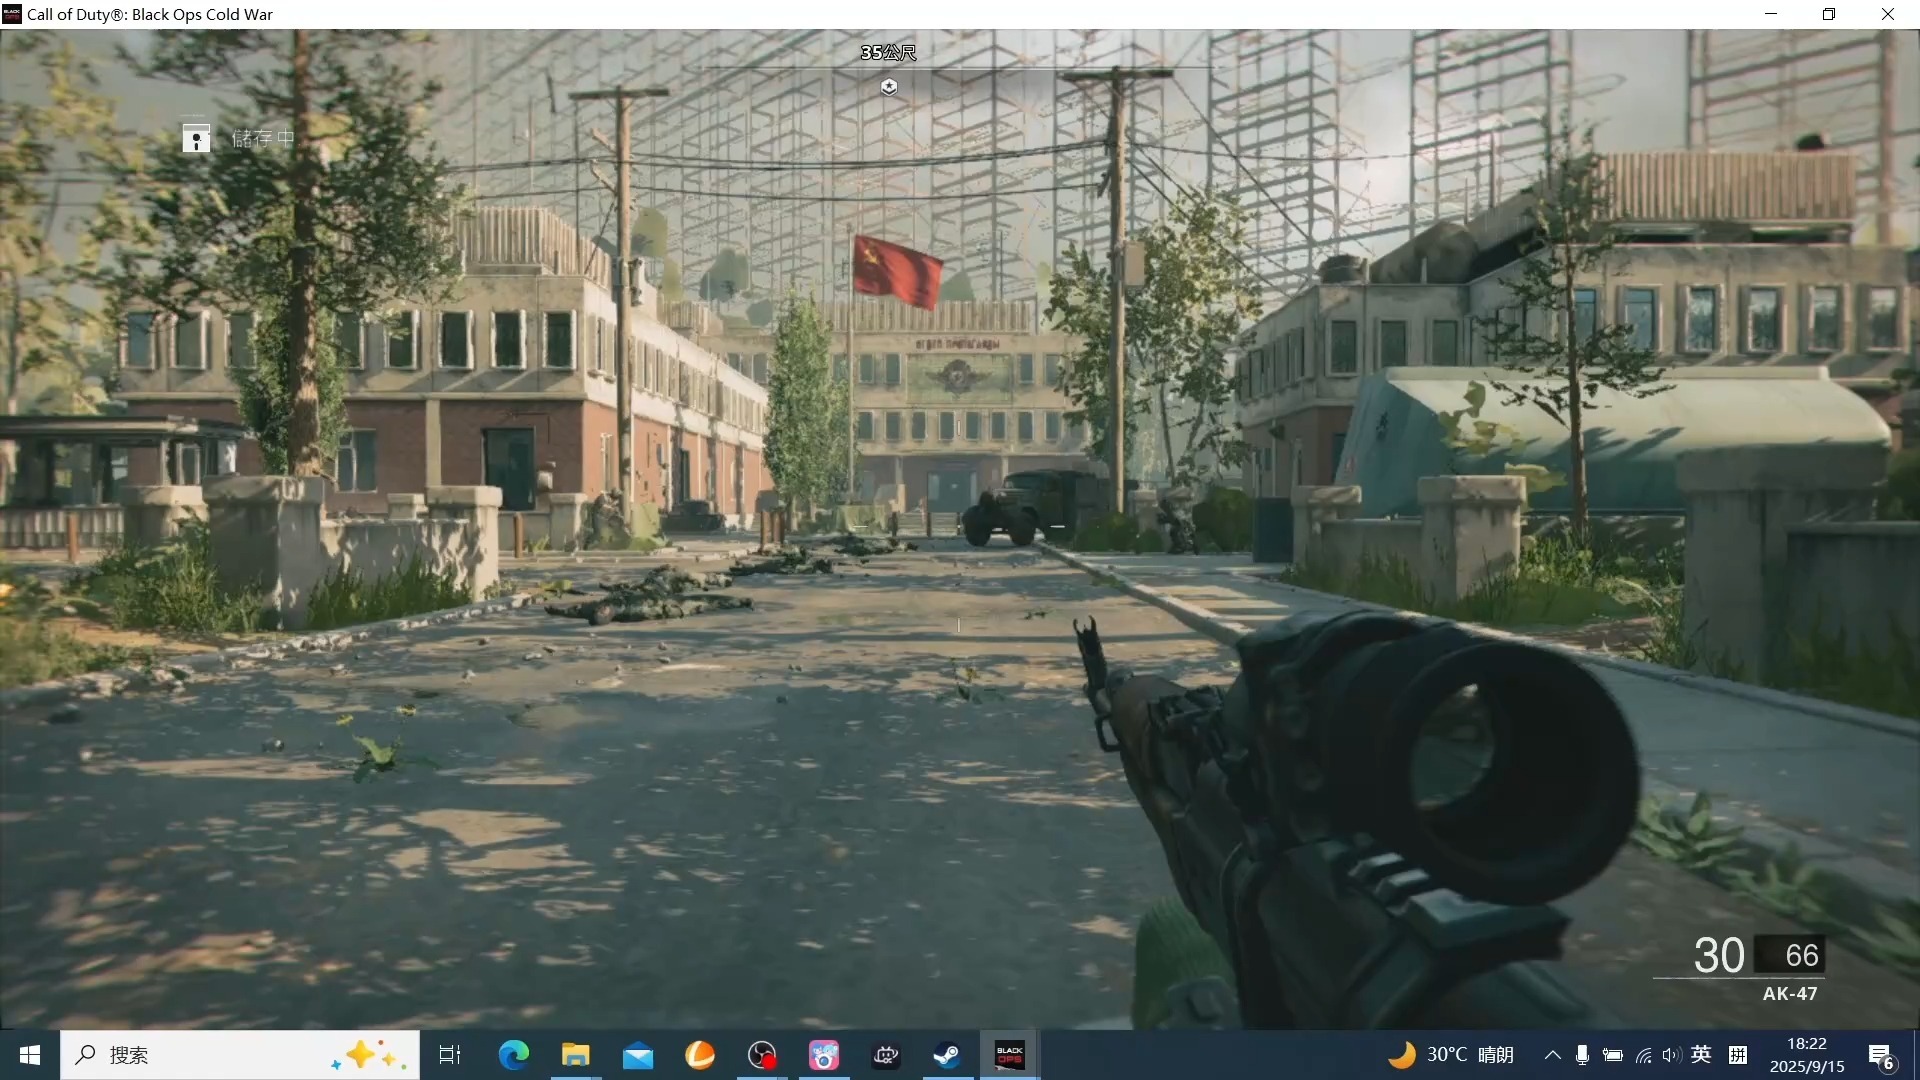Open the notification center with 6 alerts
This screenshot has height=1080, width=1920.
click(x=1881, y=1056)
